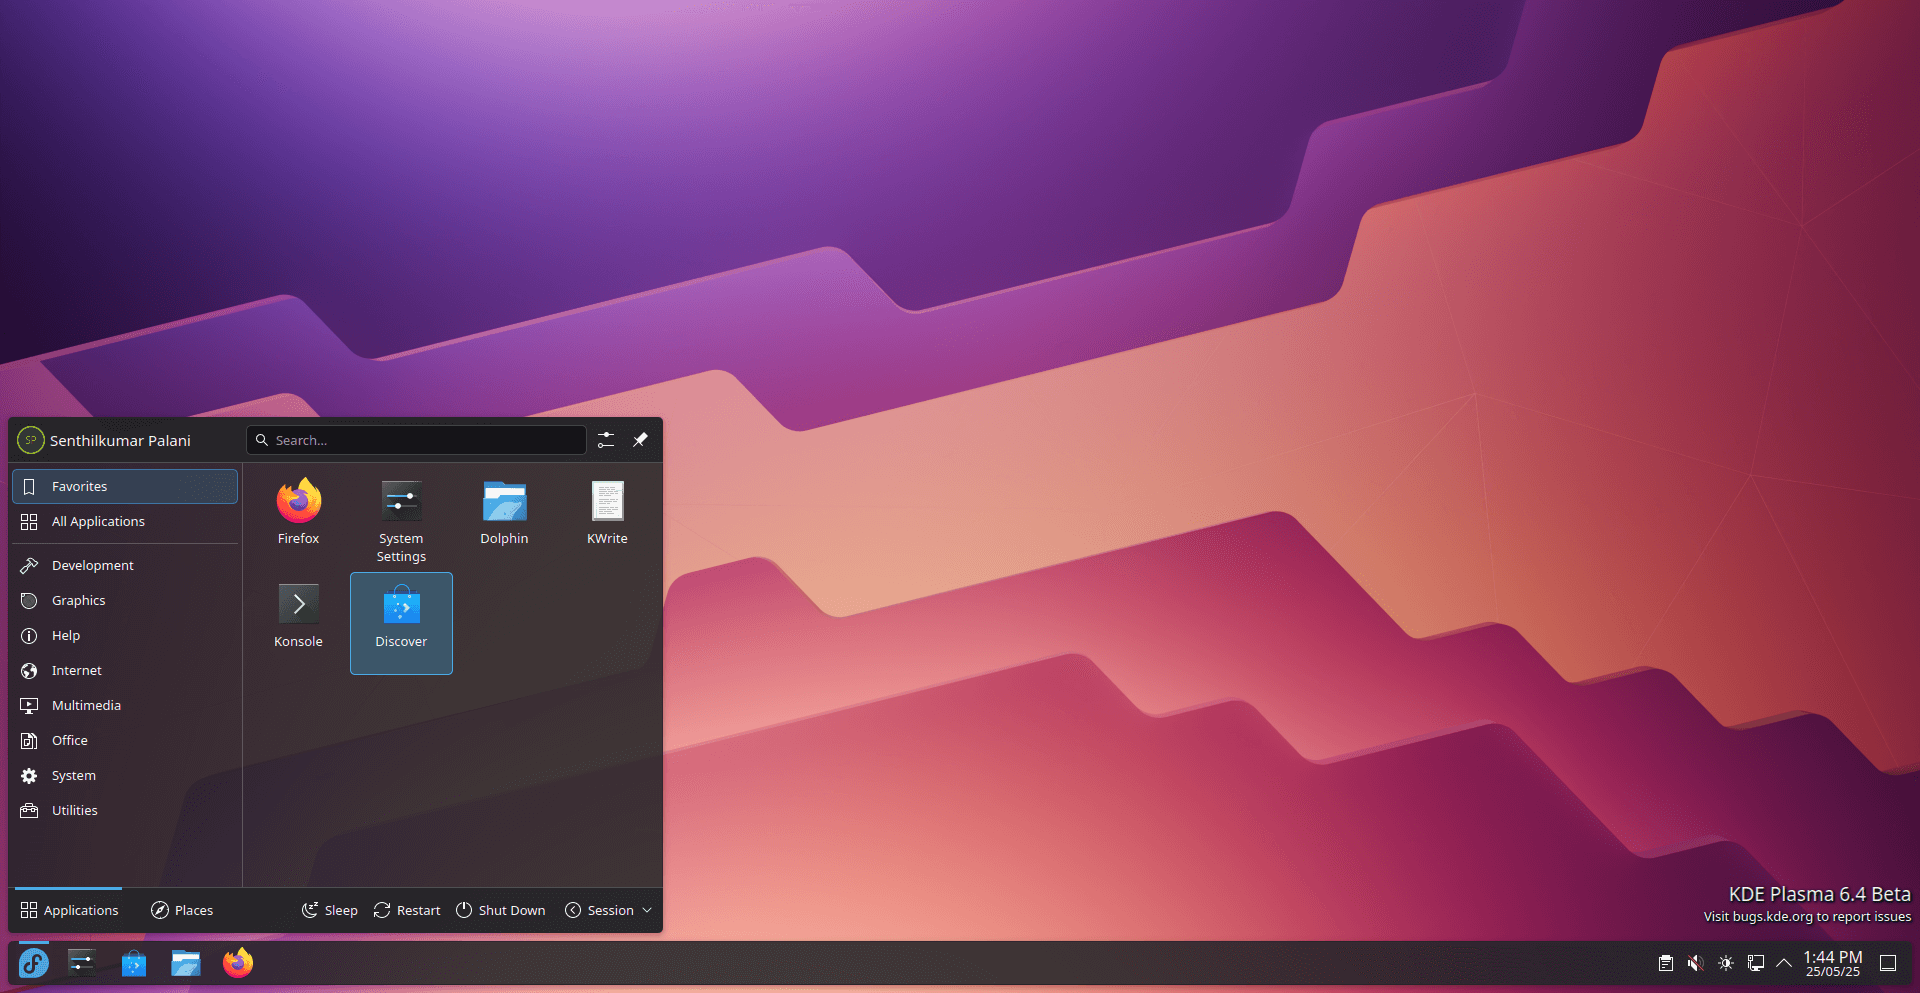Open the Utilities category
Viewport: 1920px width, 993px height.
125,811
